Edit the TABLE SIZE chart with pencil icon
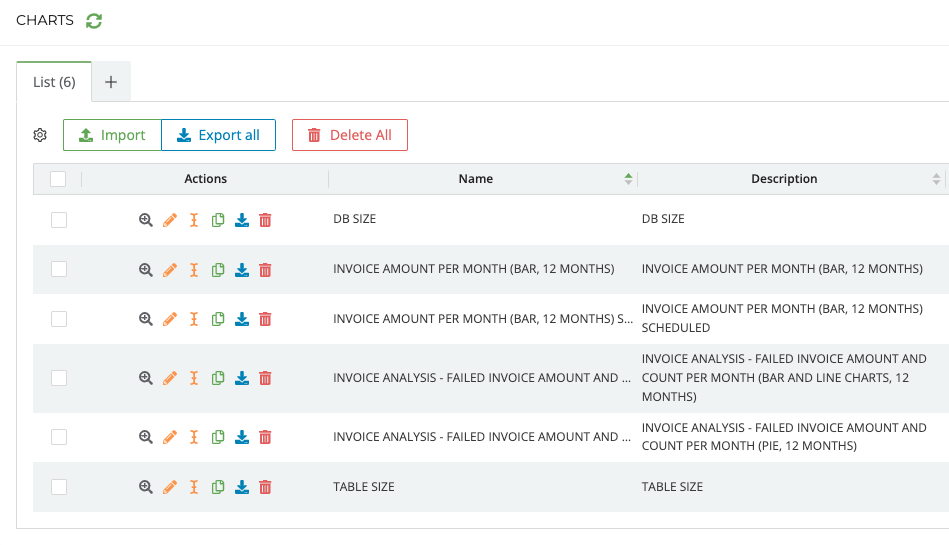 (170, 487)
